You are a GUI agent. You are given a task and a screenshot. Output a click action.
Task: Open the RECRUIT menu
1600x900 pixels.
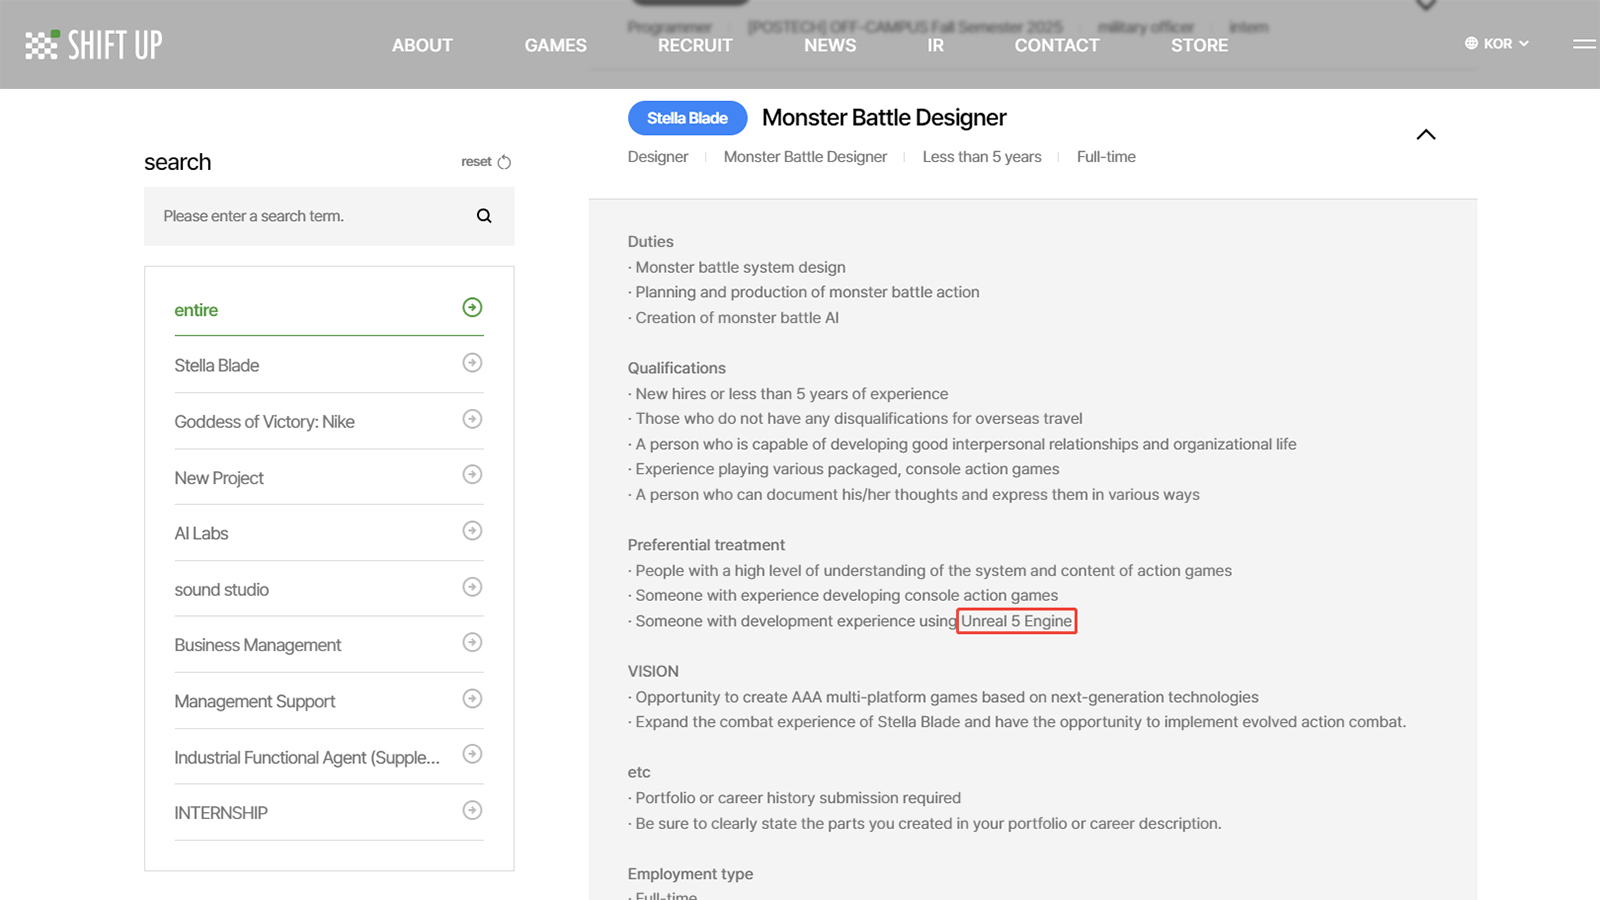(x=695, y=45)
